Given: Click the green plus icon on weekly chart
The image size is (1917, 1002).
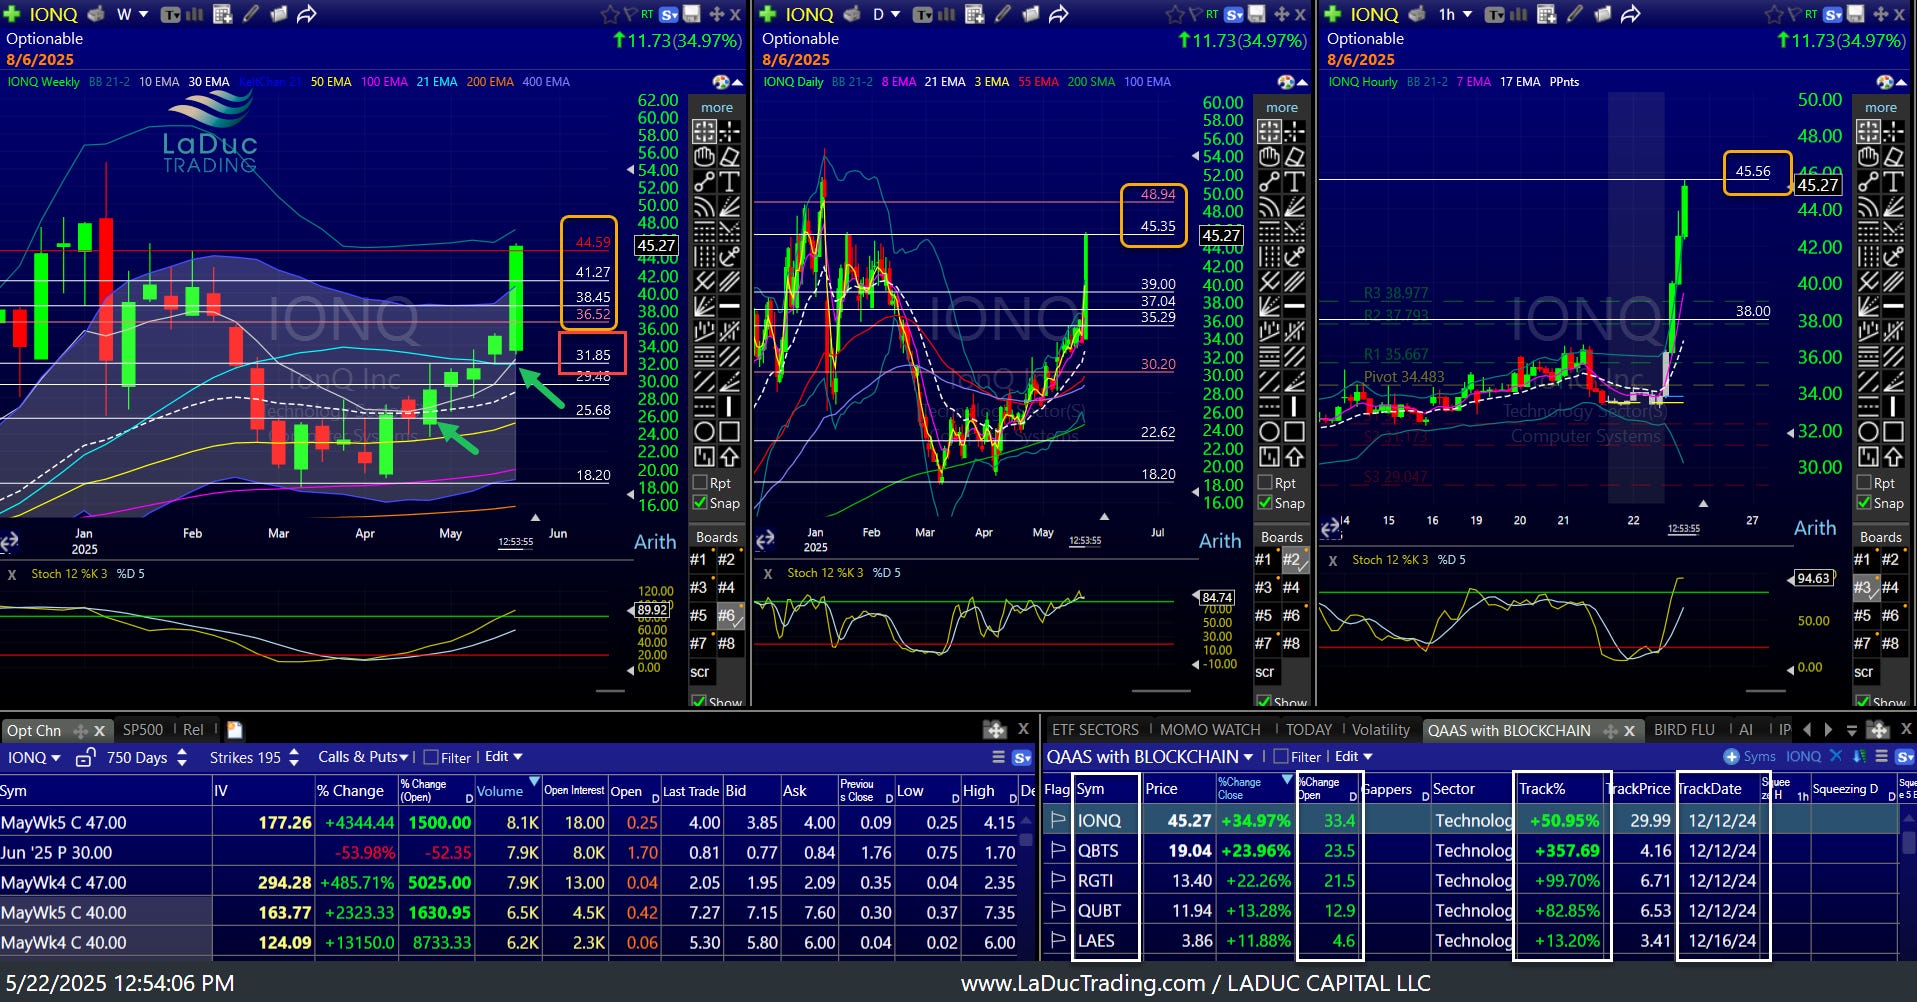Looking at the screenshot, I should pos(12,14).
